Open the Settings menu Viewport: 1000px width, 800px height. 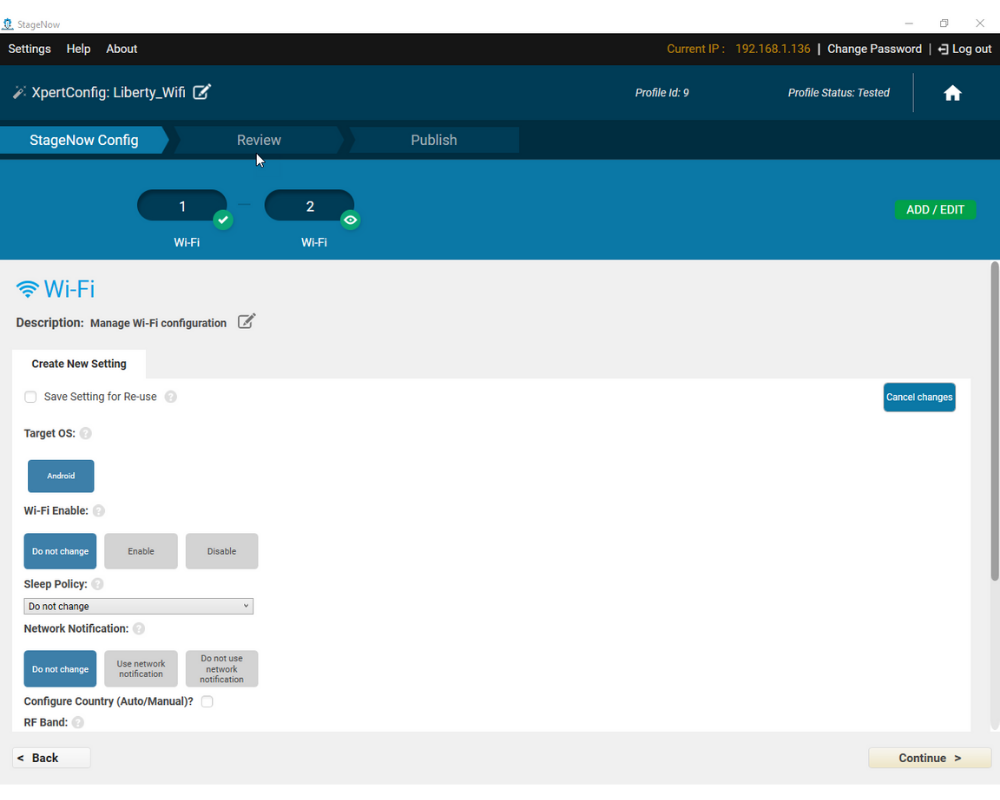pyautogui.click(x=29, y=49)
